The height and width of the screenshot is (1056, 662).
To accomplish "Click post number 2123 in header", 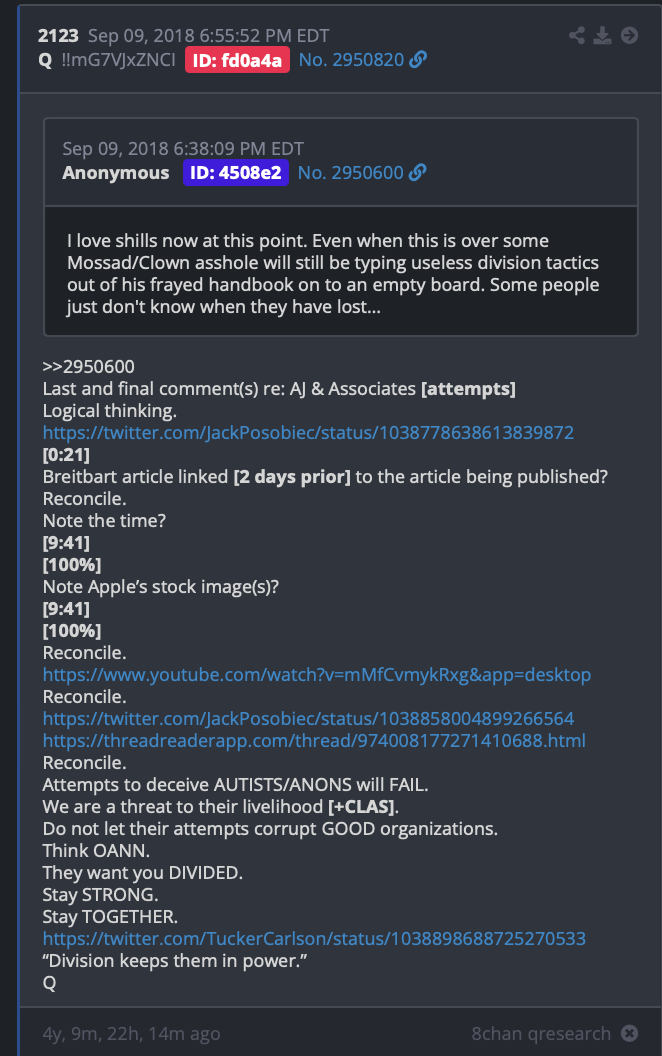I will [58, 36].
